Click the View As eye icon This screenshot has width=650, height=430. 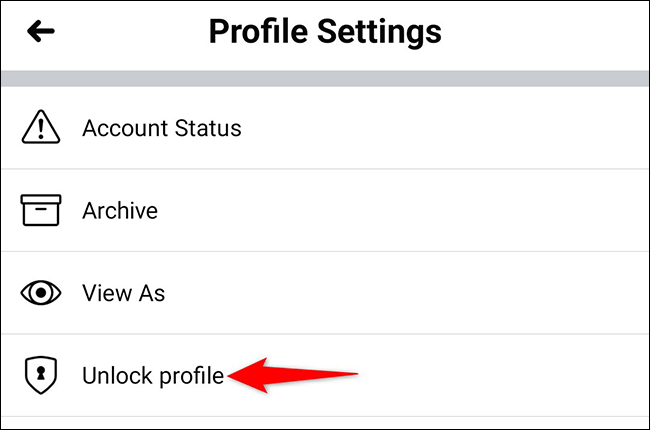click(41, 293)
